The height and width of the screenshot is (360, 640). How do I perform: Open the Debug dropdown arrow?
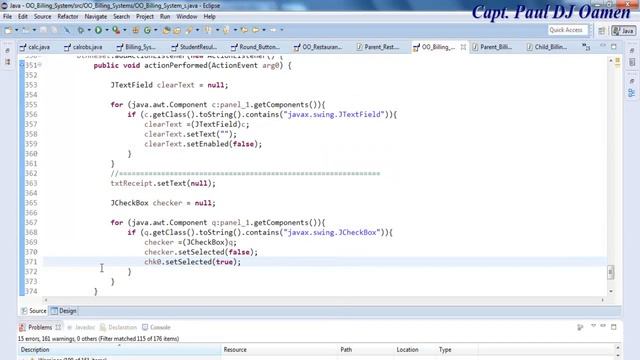[89, 30]
